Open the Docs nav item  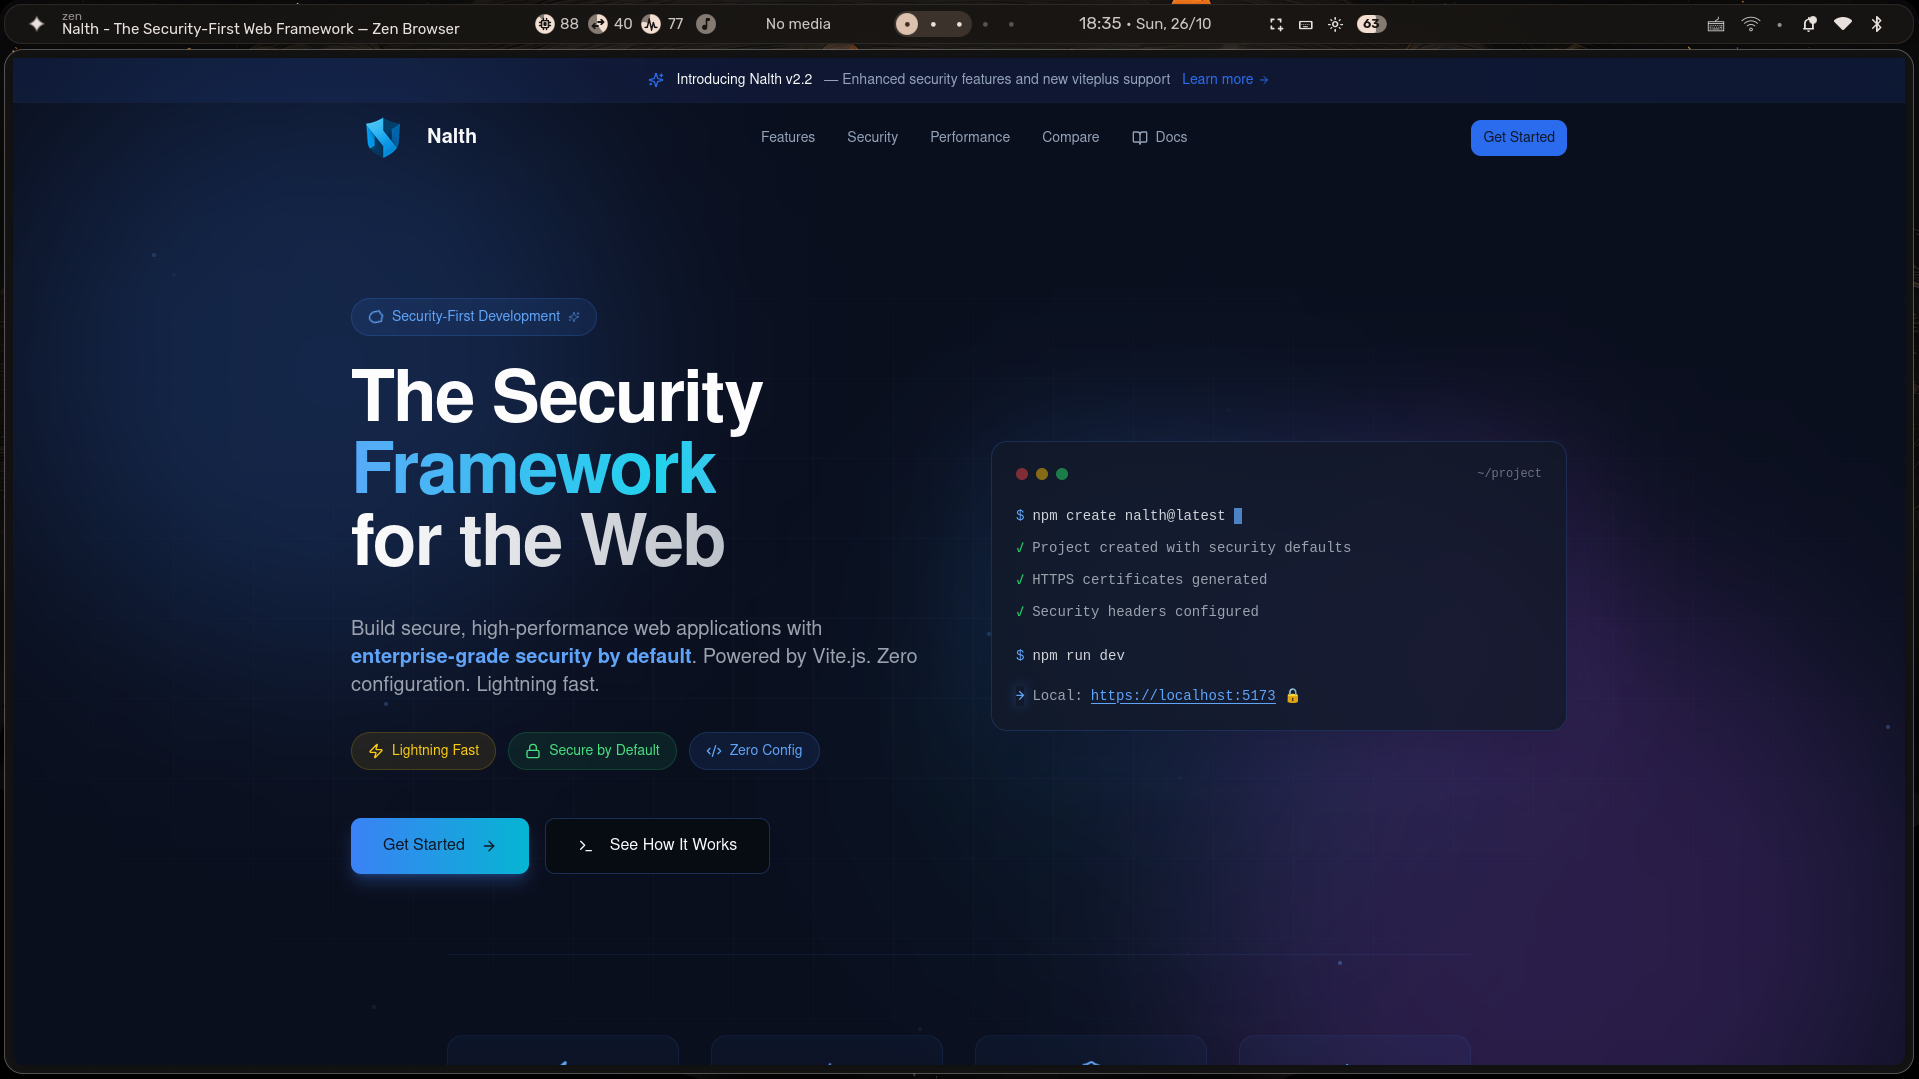[x=1159, y=138]
